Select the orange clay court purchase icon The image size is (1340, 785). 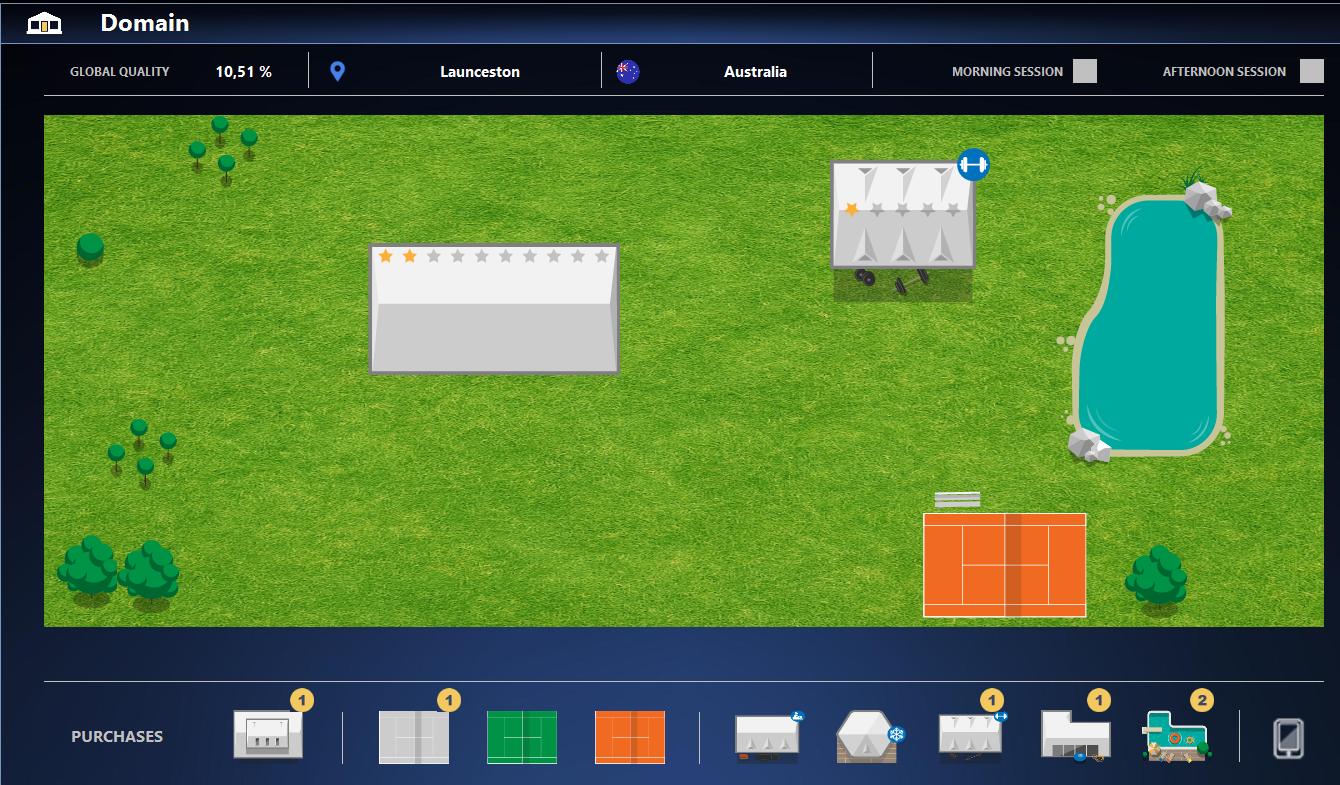[629, 737]
